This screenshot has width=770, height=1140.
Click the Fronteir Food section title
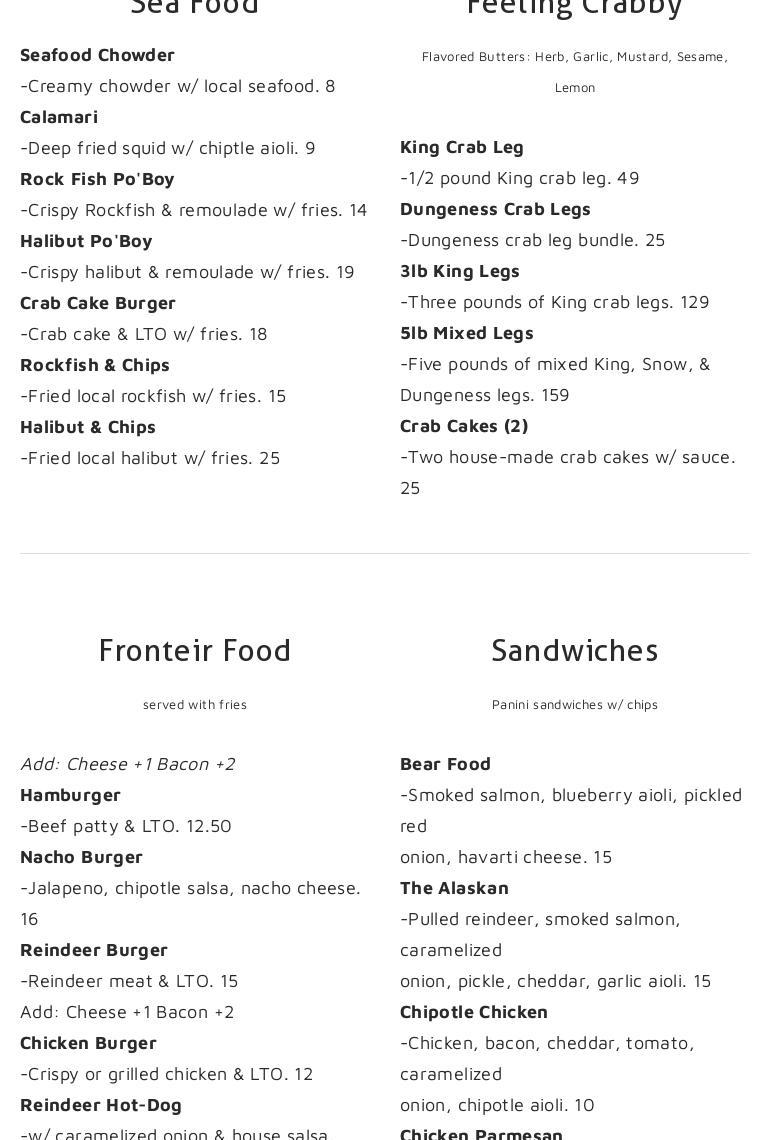click(x=195, y=650)
